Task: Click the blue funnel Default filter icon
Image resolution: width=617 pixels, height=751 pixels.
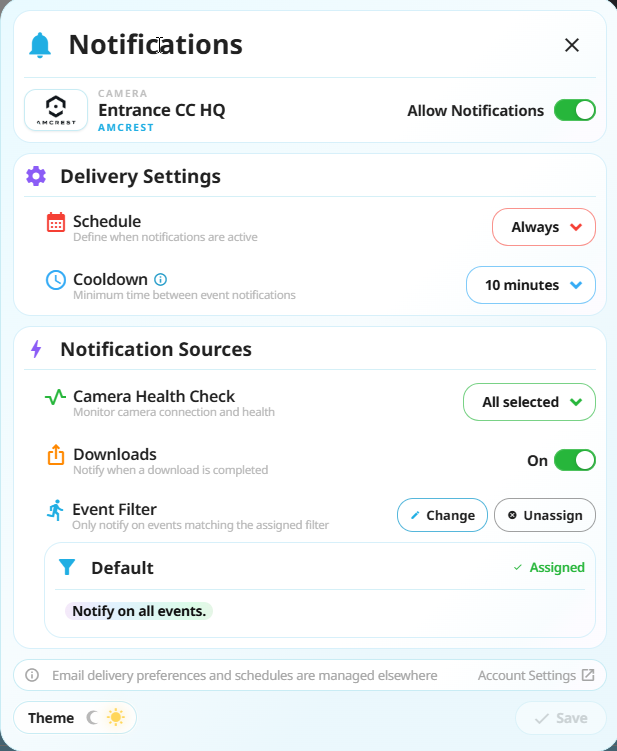Action: (x=67, y=567)
